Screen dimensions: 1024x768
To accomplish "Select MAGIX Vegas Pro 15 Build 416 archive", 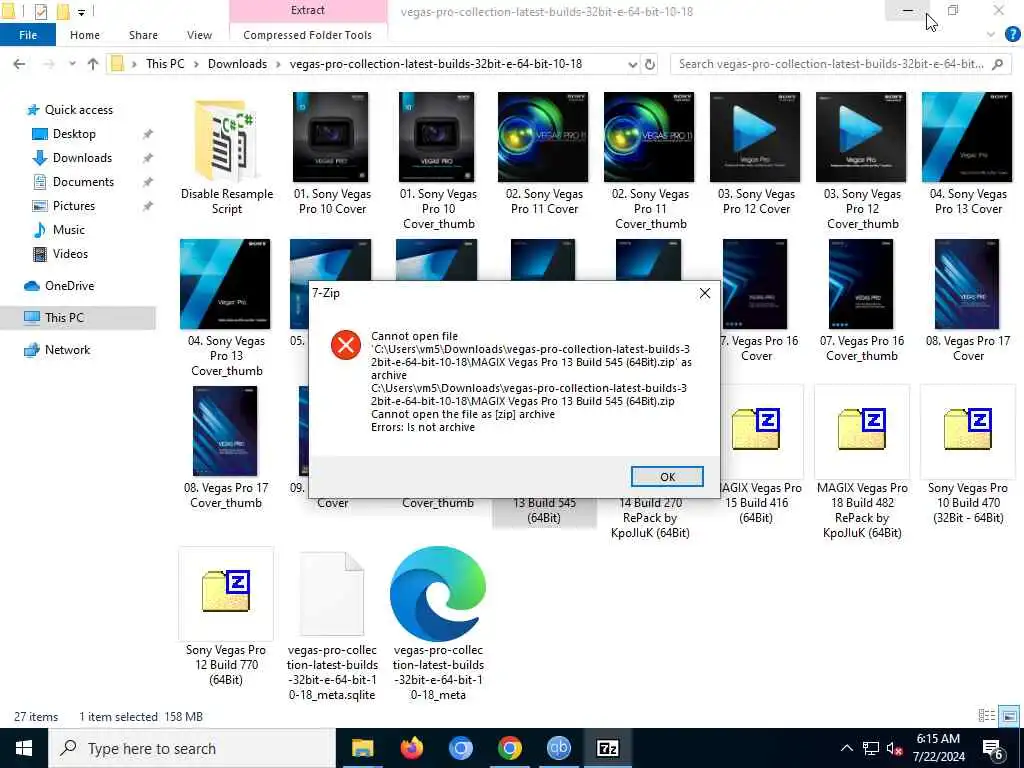I will (x=757, y=456).
